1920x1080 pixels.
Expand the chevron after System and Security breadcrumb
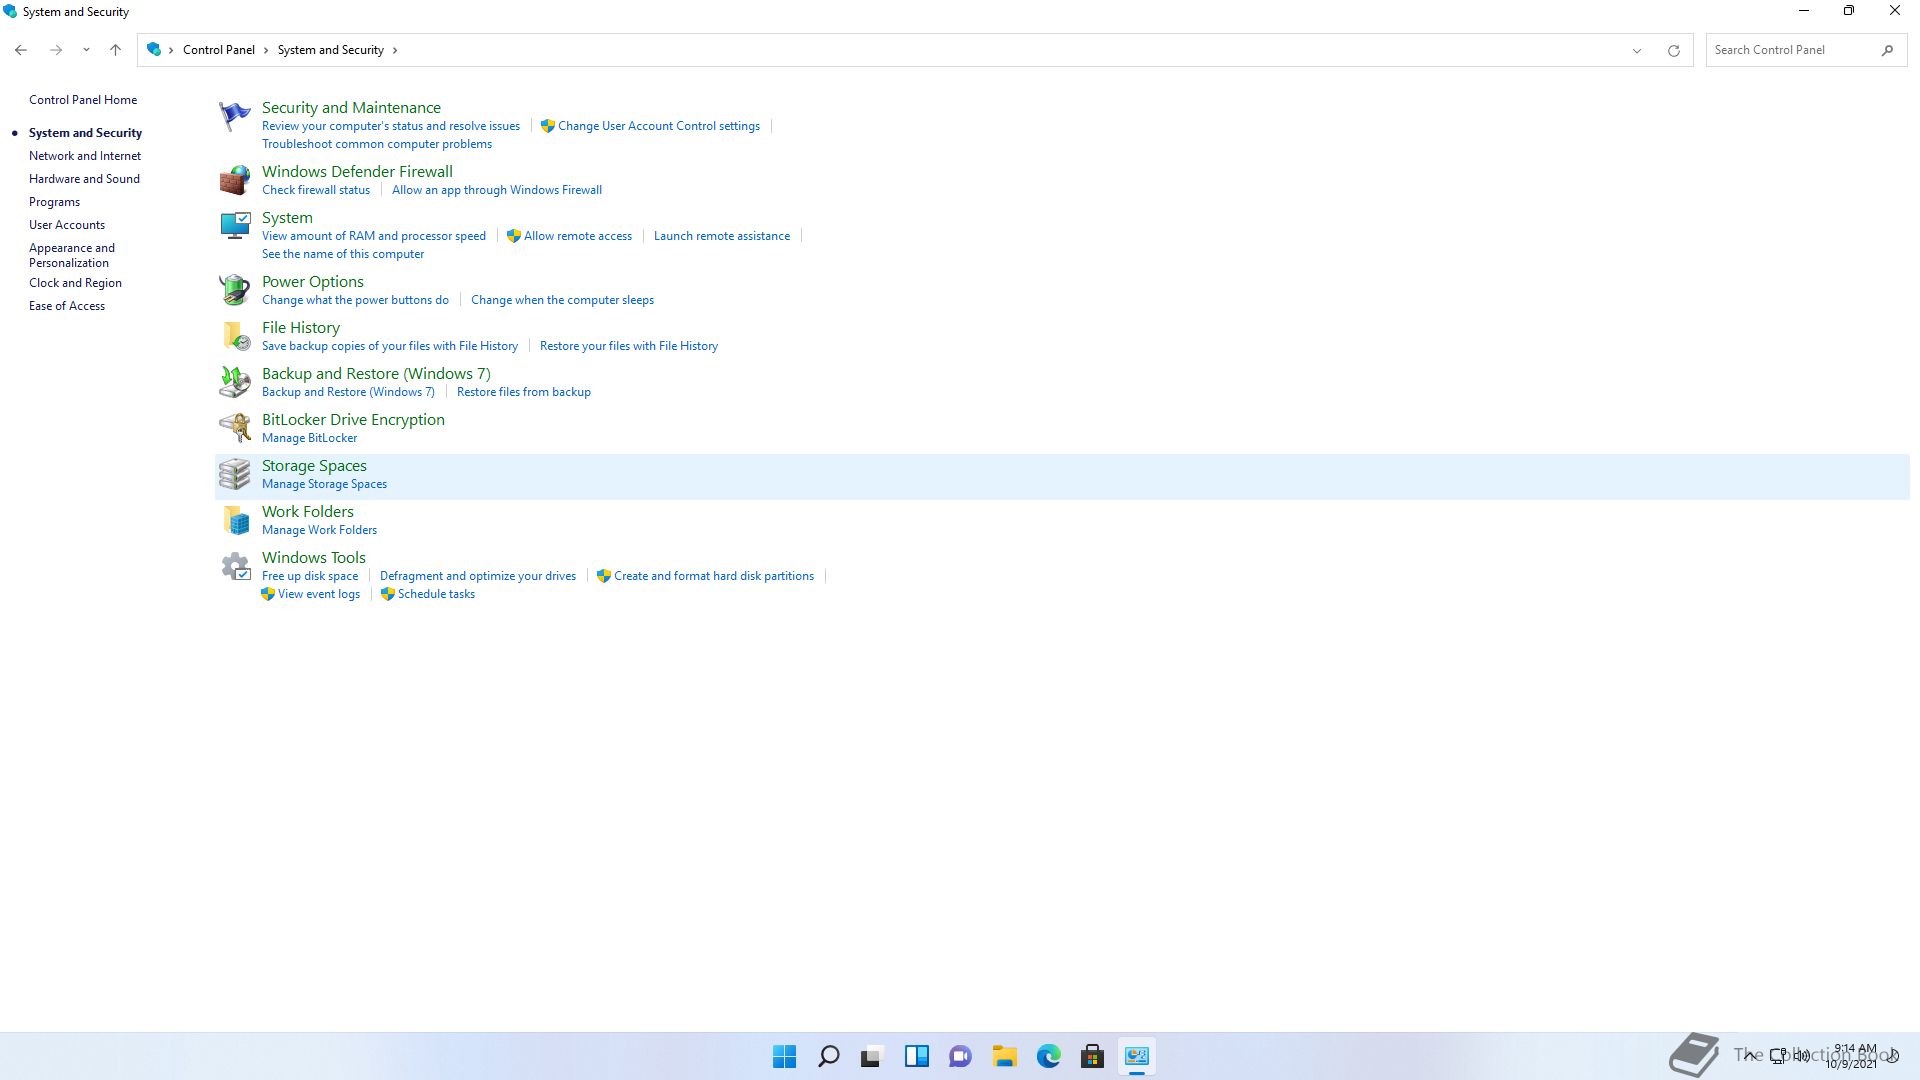[395, 50]
